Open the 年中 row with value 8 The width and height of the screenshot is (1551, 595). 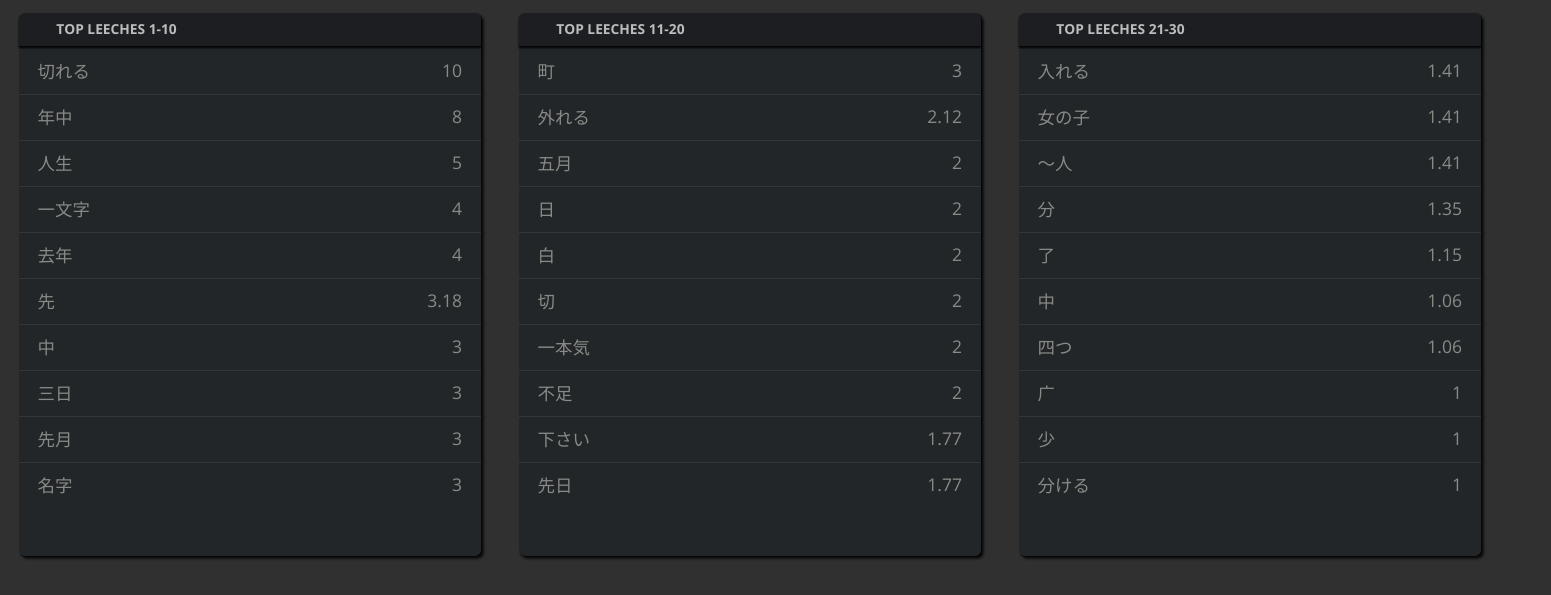point(250,118)
